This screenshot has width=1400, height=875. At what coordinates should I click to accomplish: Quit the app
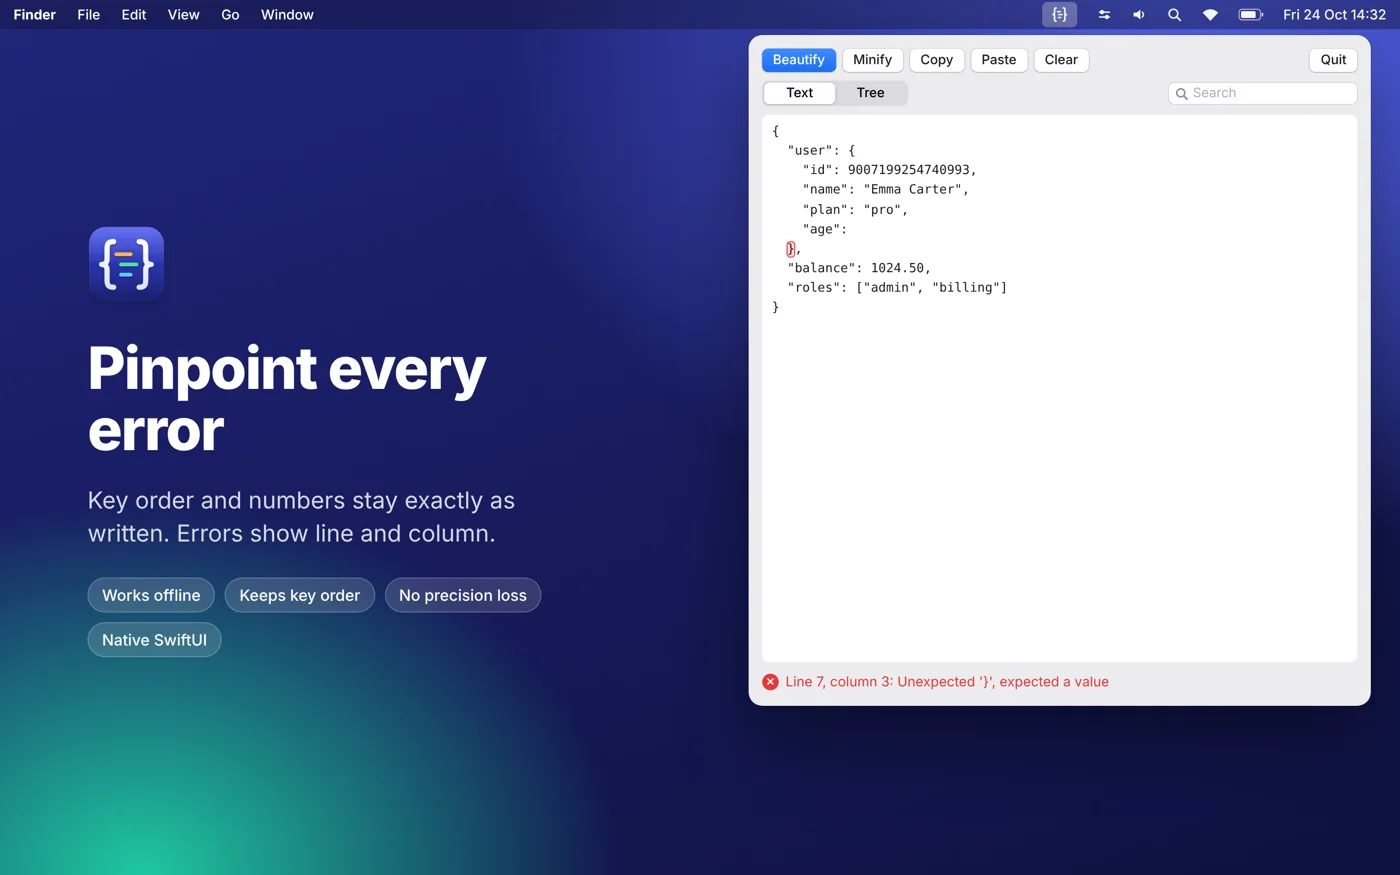(x=1333, y=60)
